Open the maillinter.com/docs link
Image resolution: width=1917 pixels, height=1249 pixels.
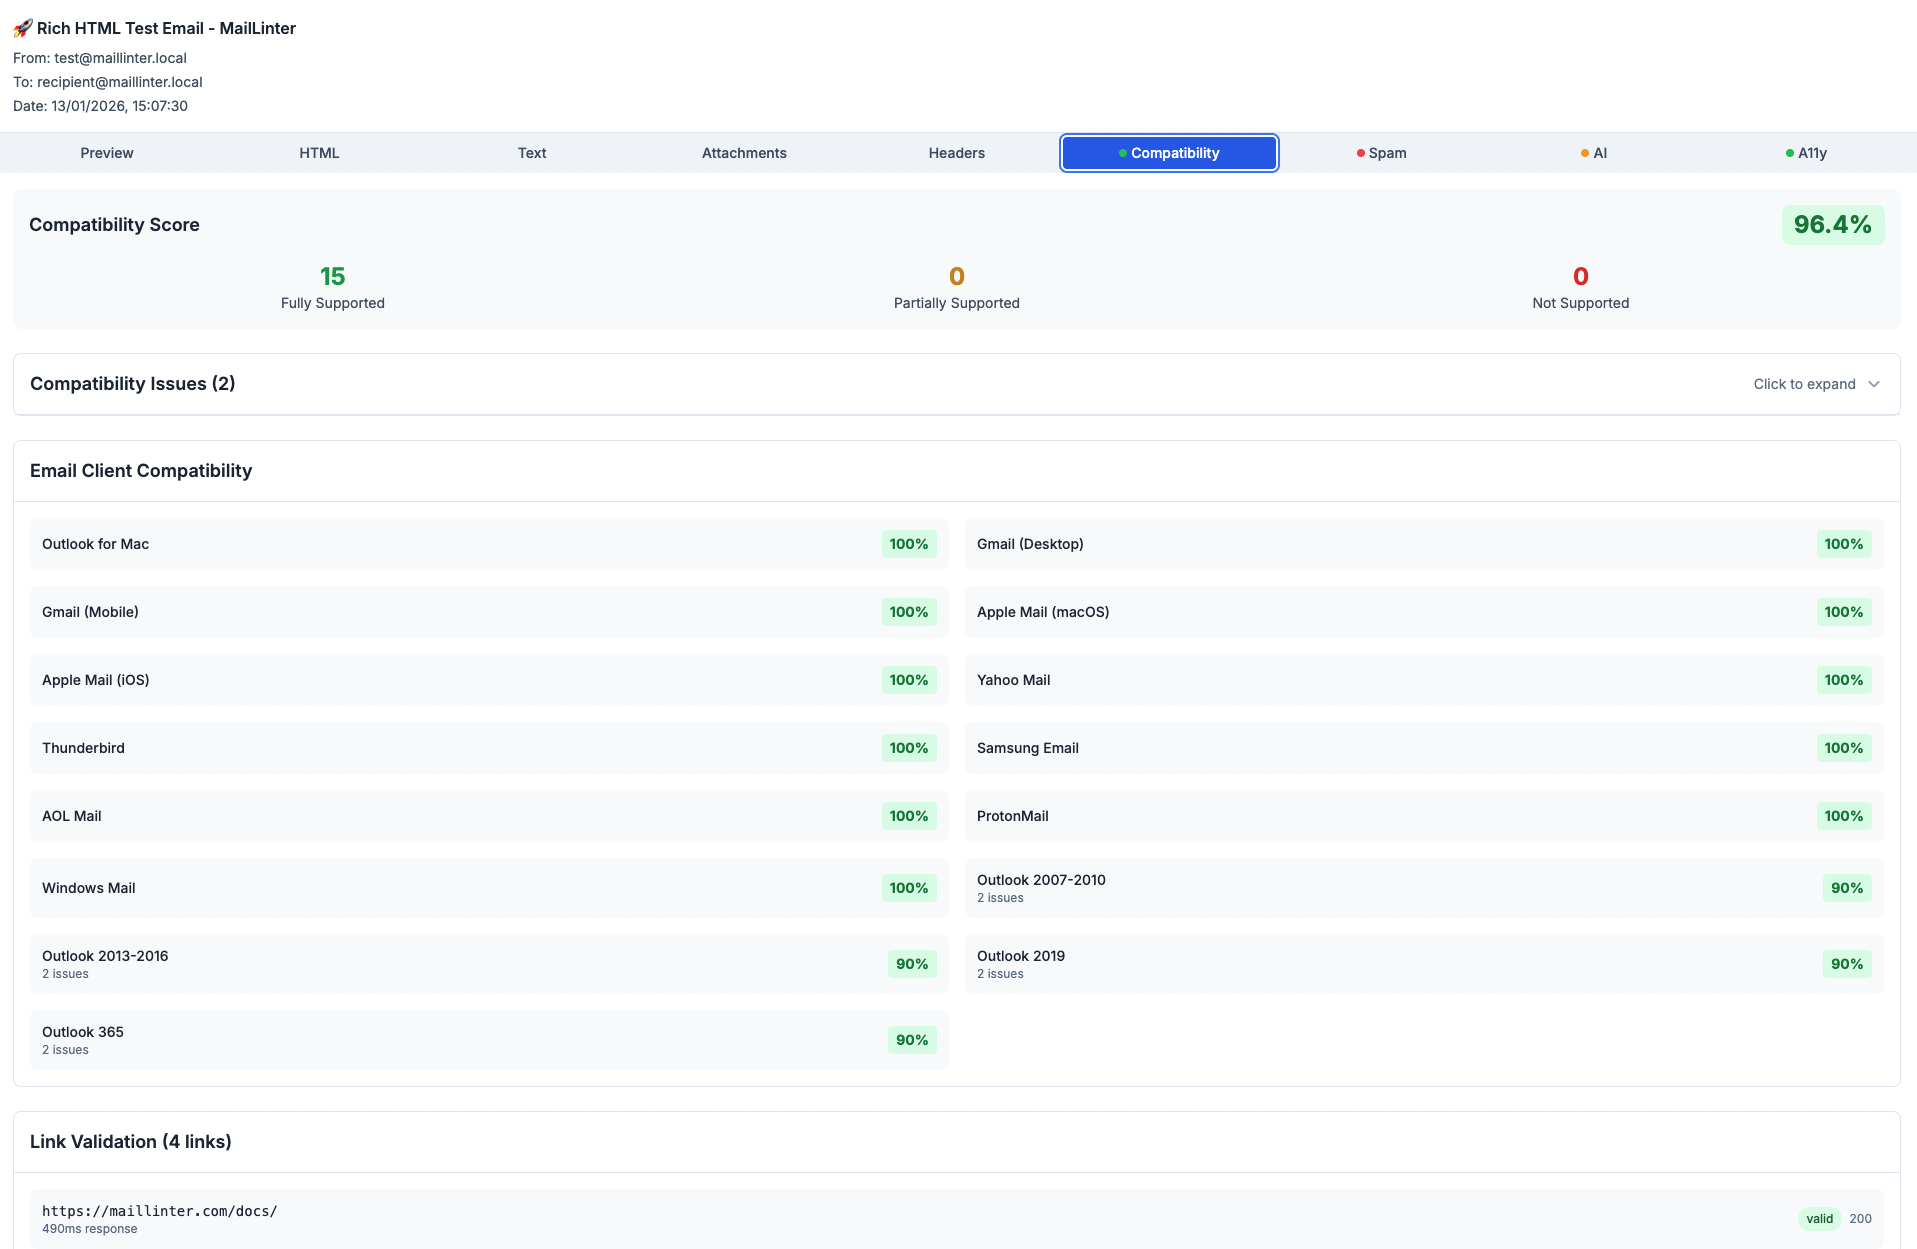[x=159, y=1211]
